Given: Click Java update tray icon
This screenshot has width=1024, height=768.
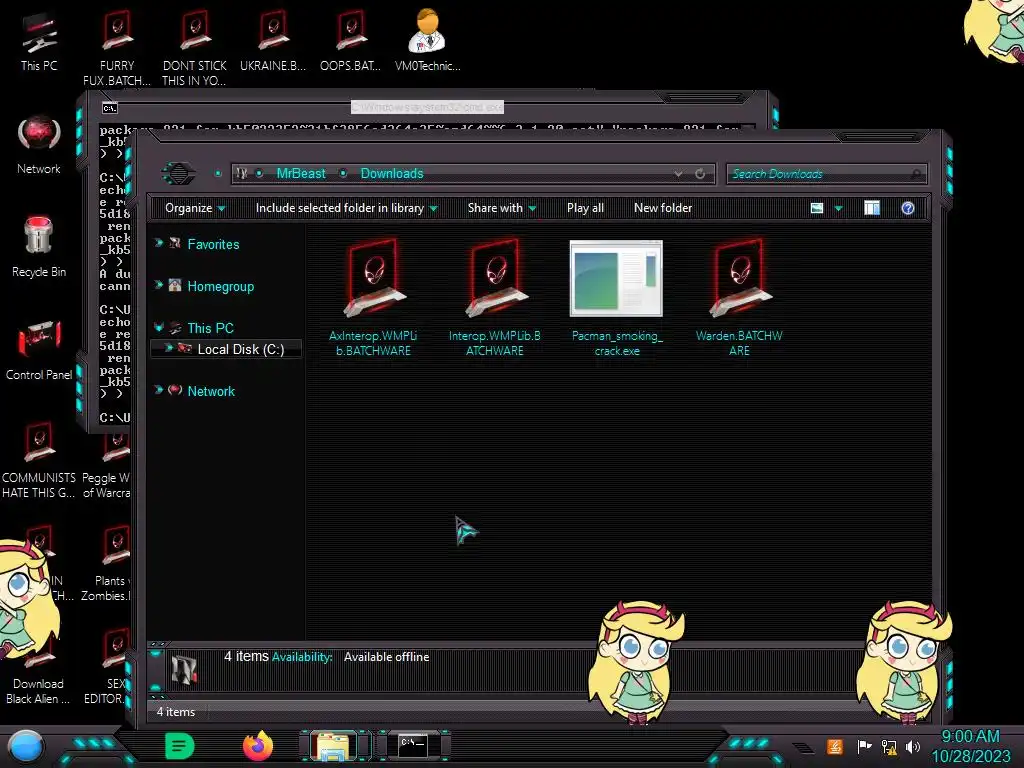Looking at the screenshot, I should 835,746.
